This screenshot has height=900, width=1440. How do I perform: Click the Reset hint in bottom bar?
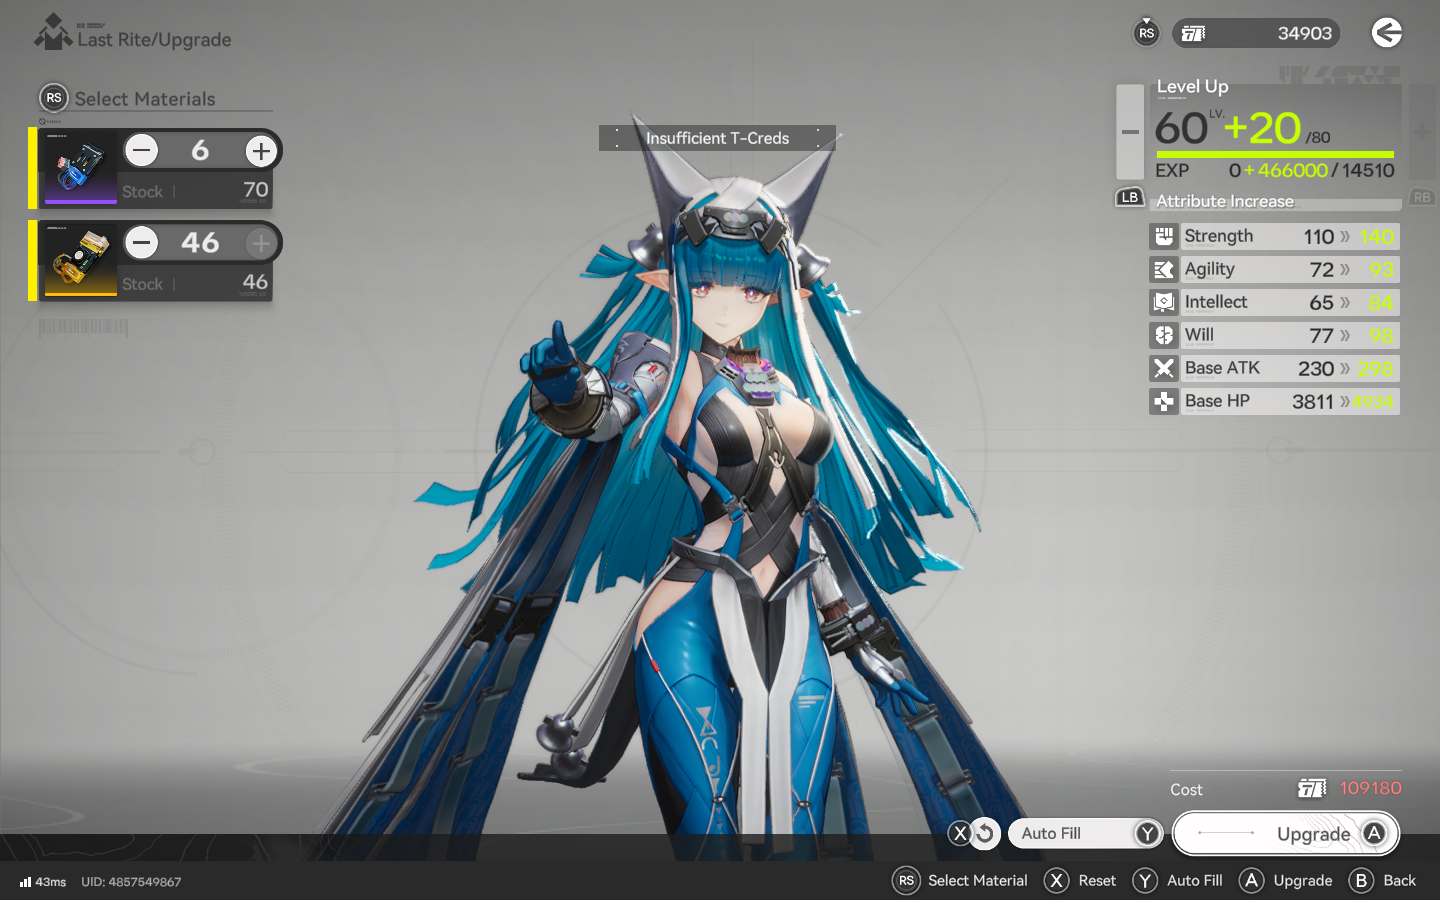point(1080,880)
